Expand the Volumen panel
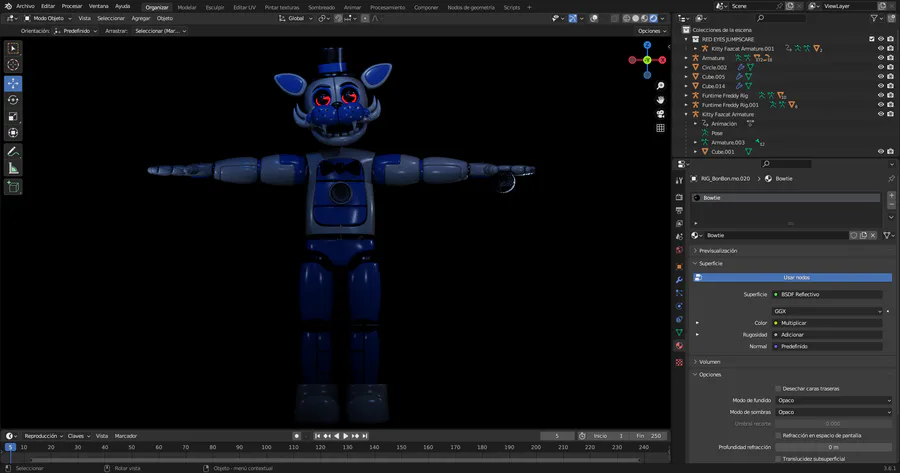Viewport: 900px width, 473px height. pos(707,362)
